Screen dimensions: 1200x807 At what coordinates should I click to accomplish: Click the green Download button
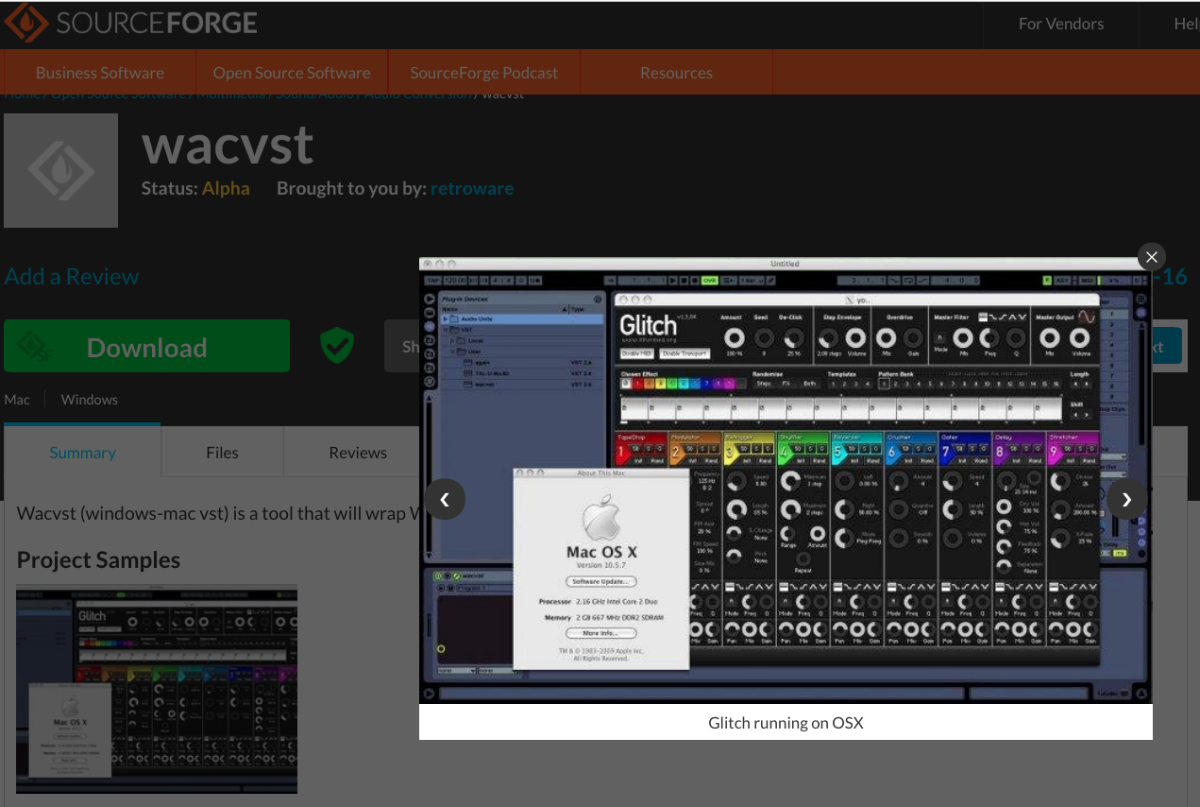tap(147, 347)
